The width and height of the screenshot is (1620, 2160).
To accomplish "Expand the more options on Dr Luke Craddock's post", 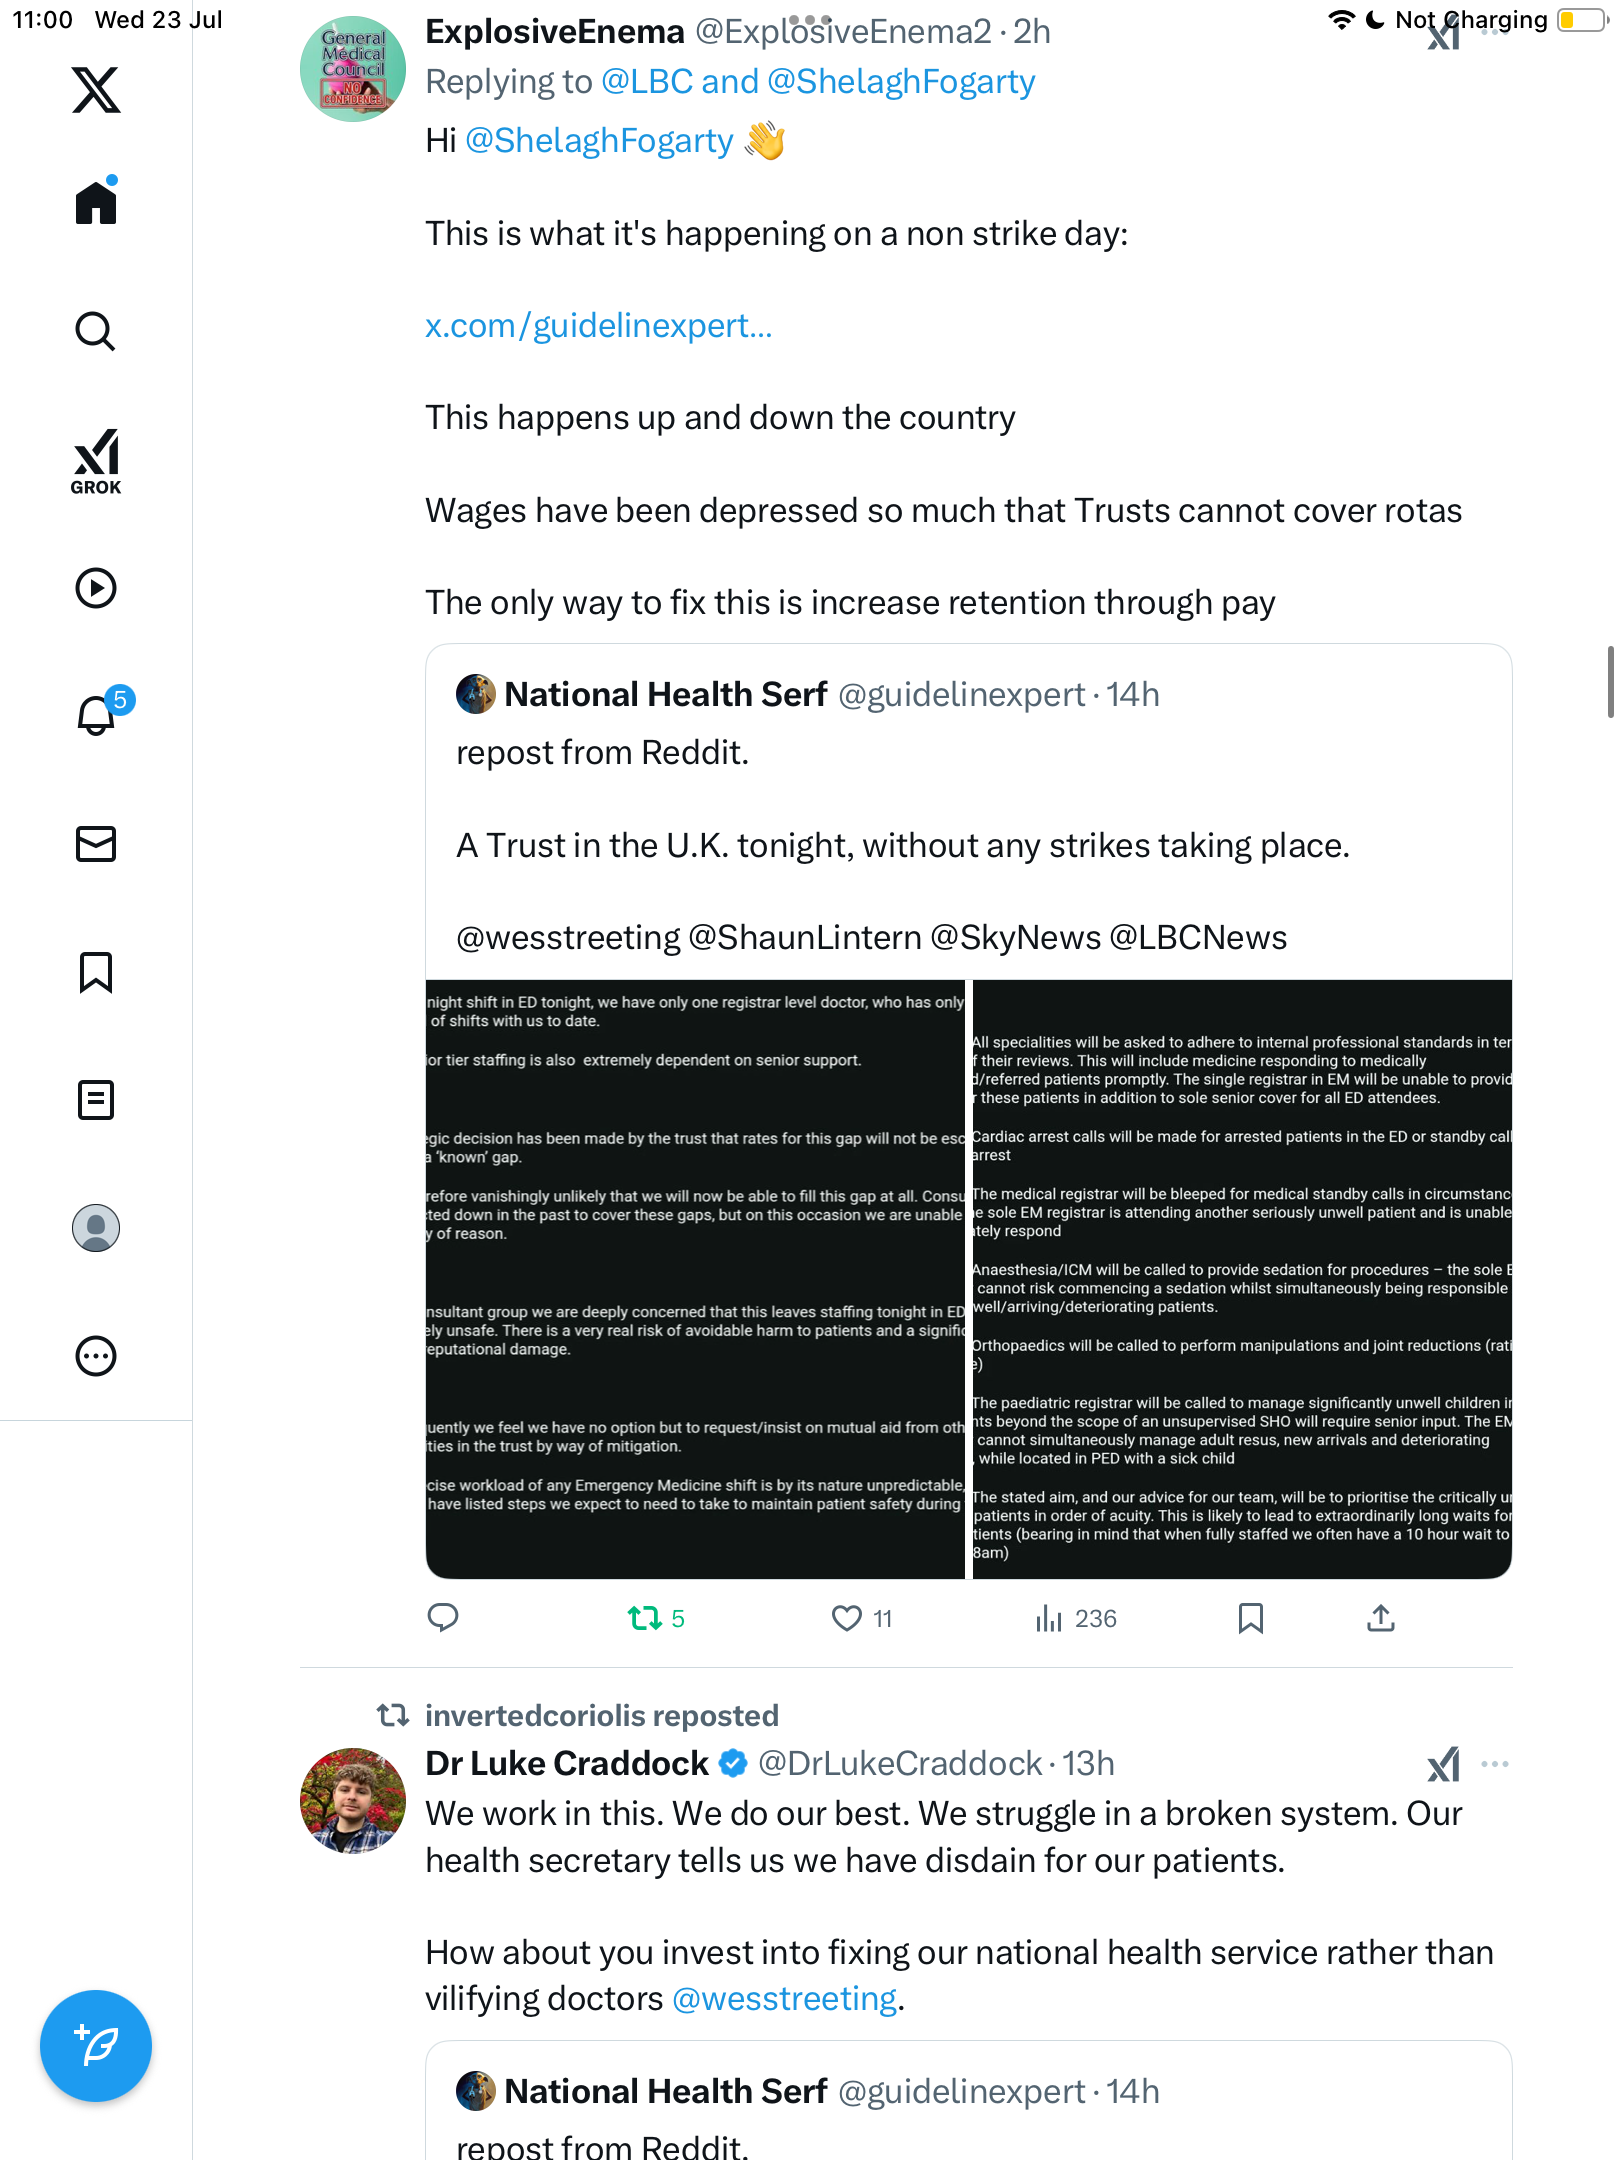I will (1495, 1764).
